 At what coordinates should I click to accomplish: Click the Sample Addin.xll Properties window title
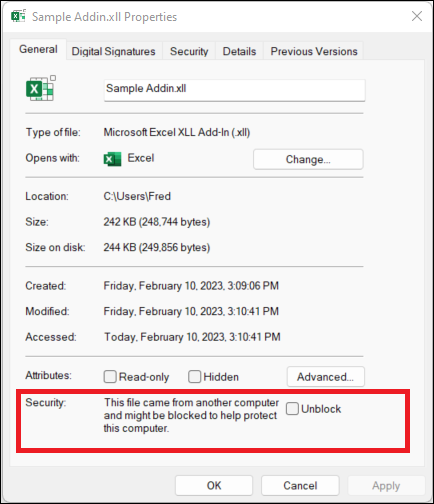pos(104,17)
